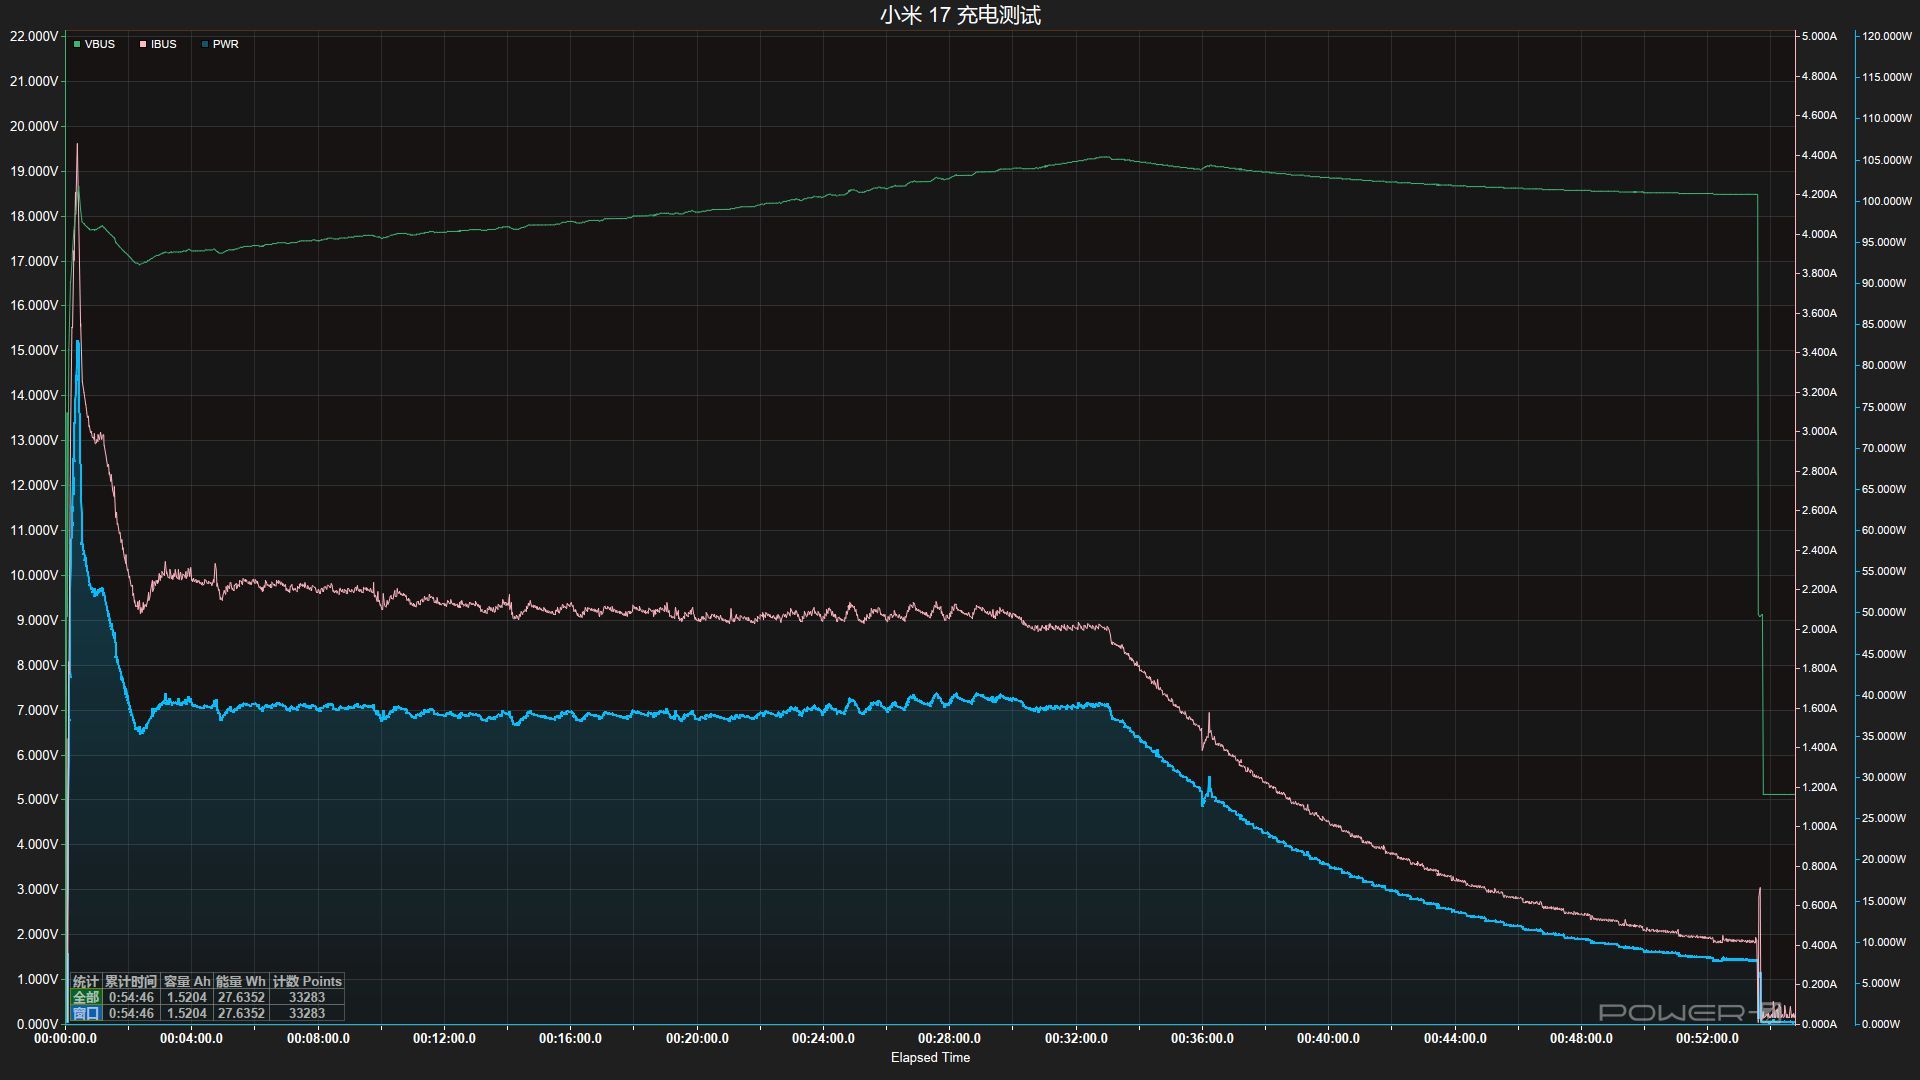Click the 容量 Ah column header
The width and height of the screenshot is (1920, 1080).
click(x=187, y=981)
